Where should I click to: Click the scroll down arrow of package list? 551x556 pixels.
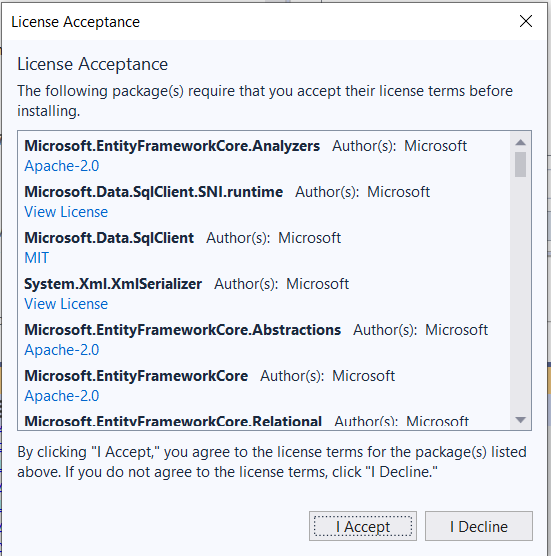click(521, 420)
